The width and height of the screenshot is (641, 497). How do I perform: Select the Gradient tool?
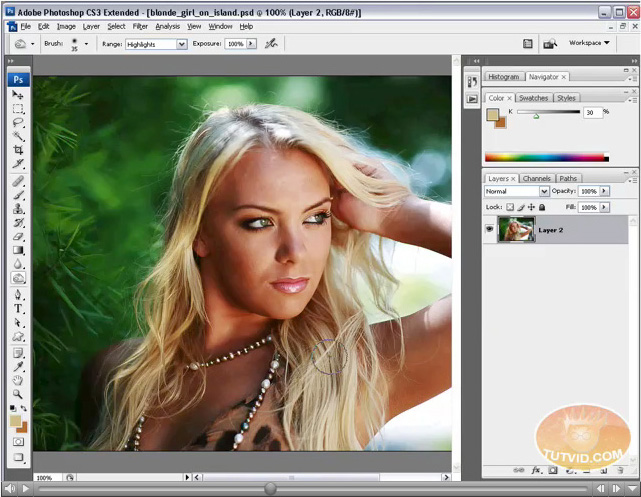pyautogui.click(x=18, y=250)
